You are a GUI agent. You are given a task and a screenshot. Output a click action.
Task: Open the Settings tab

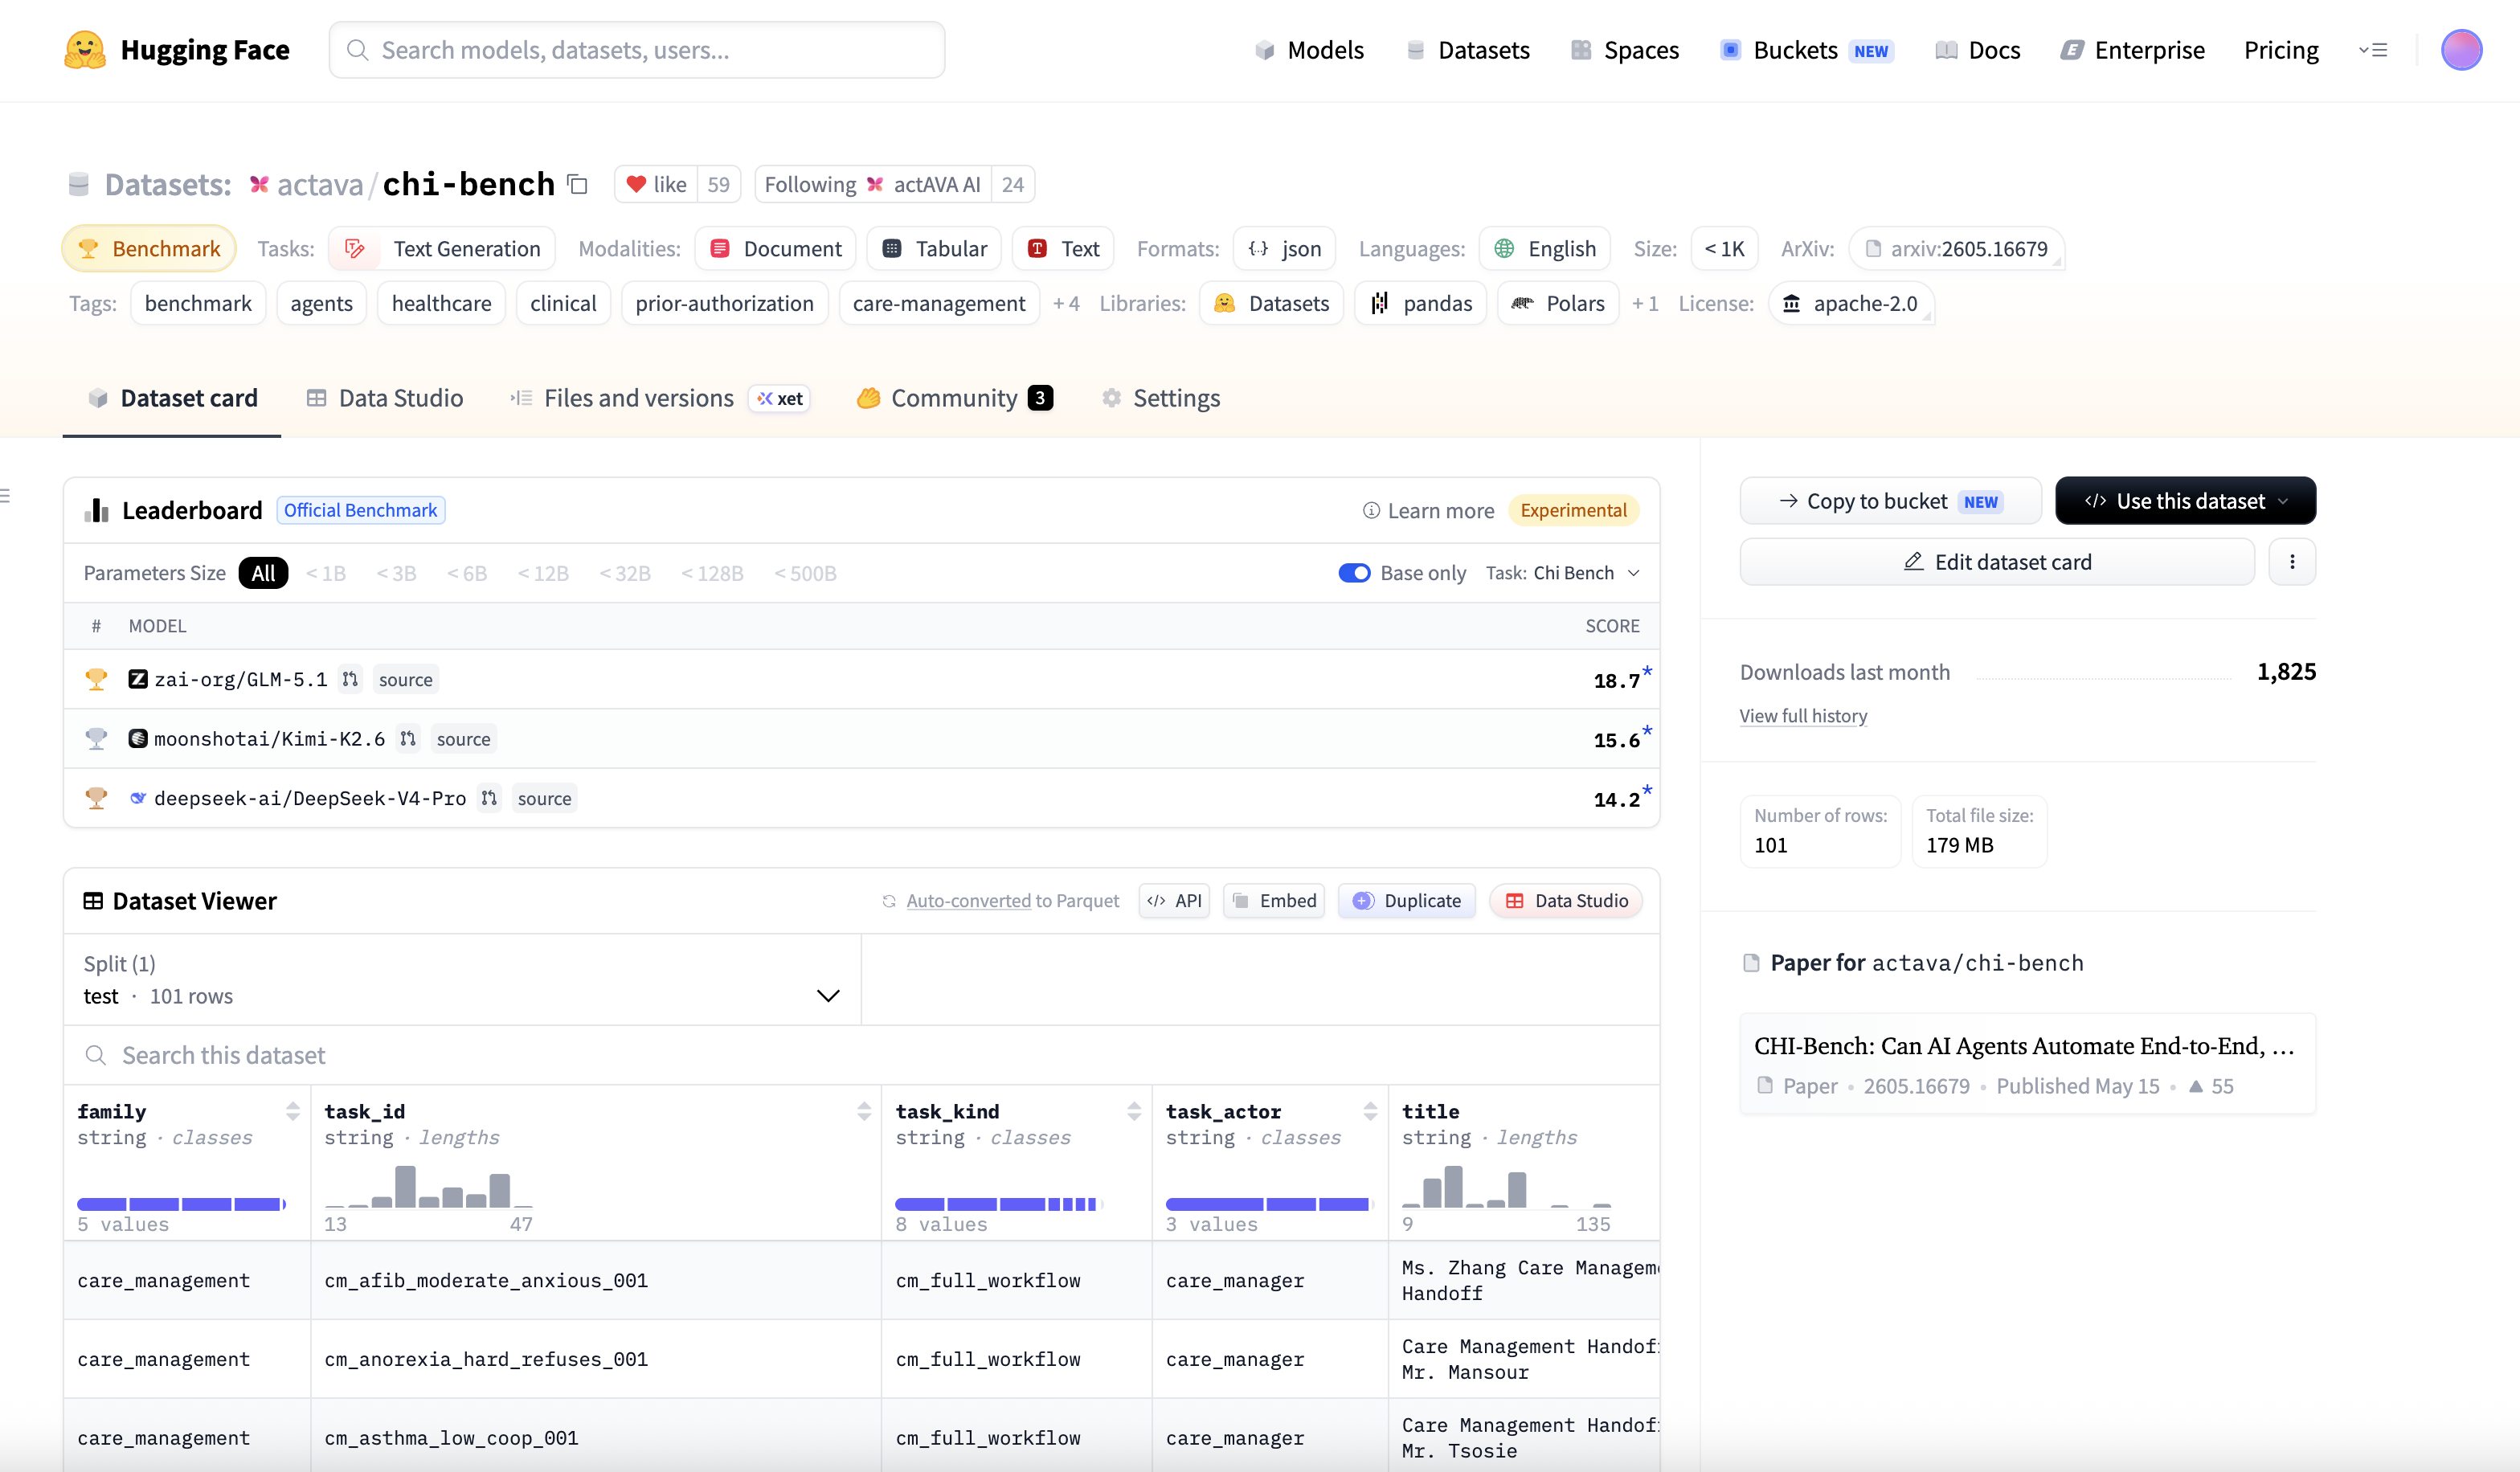1161,398
